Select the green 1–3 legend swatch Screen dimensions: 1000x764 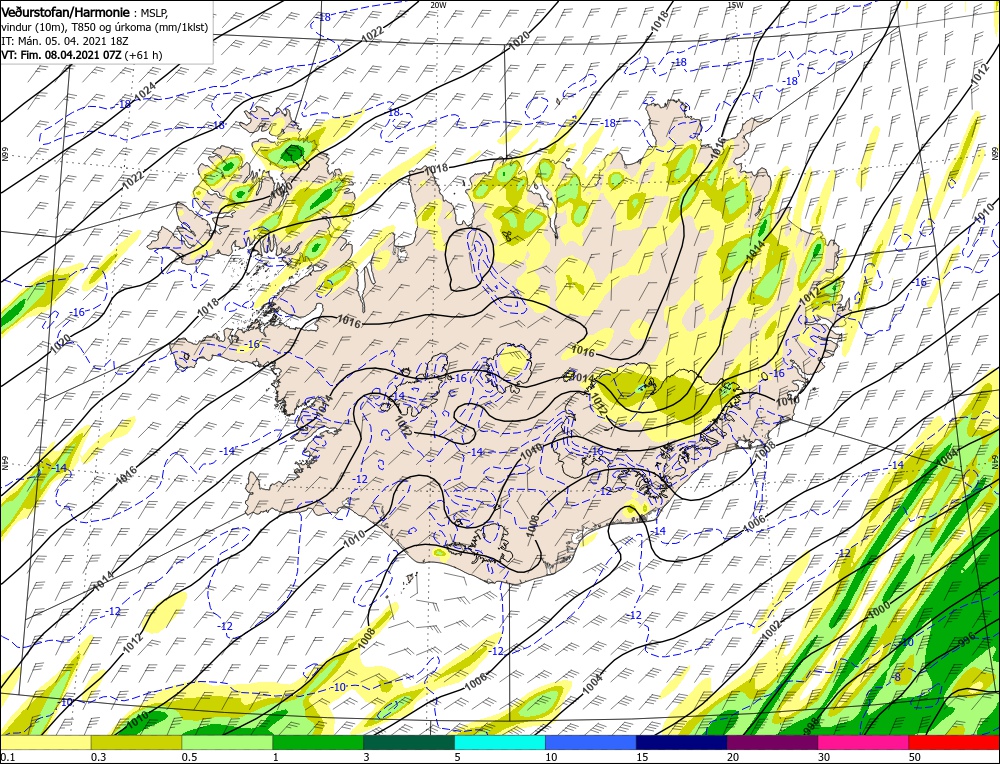318,742
